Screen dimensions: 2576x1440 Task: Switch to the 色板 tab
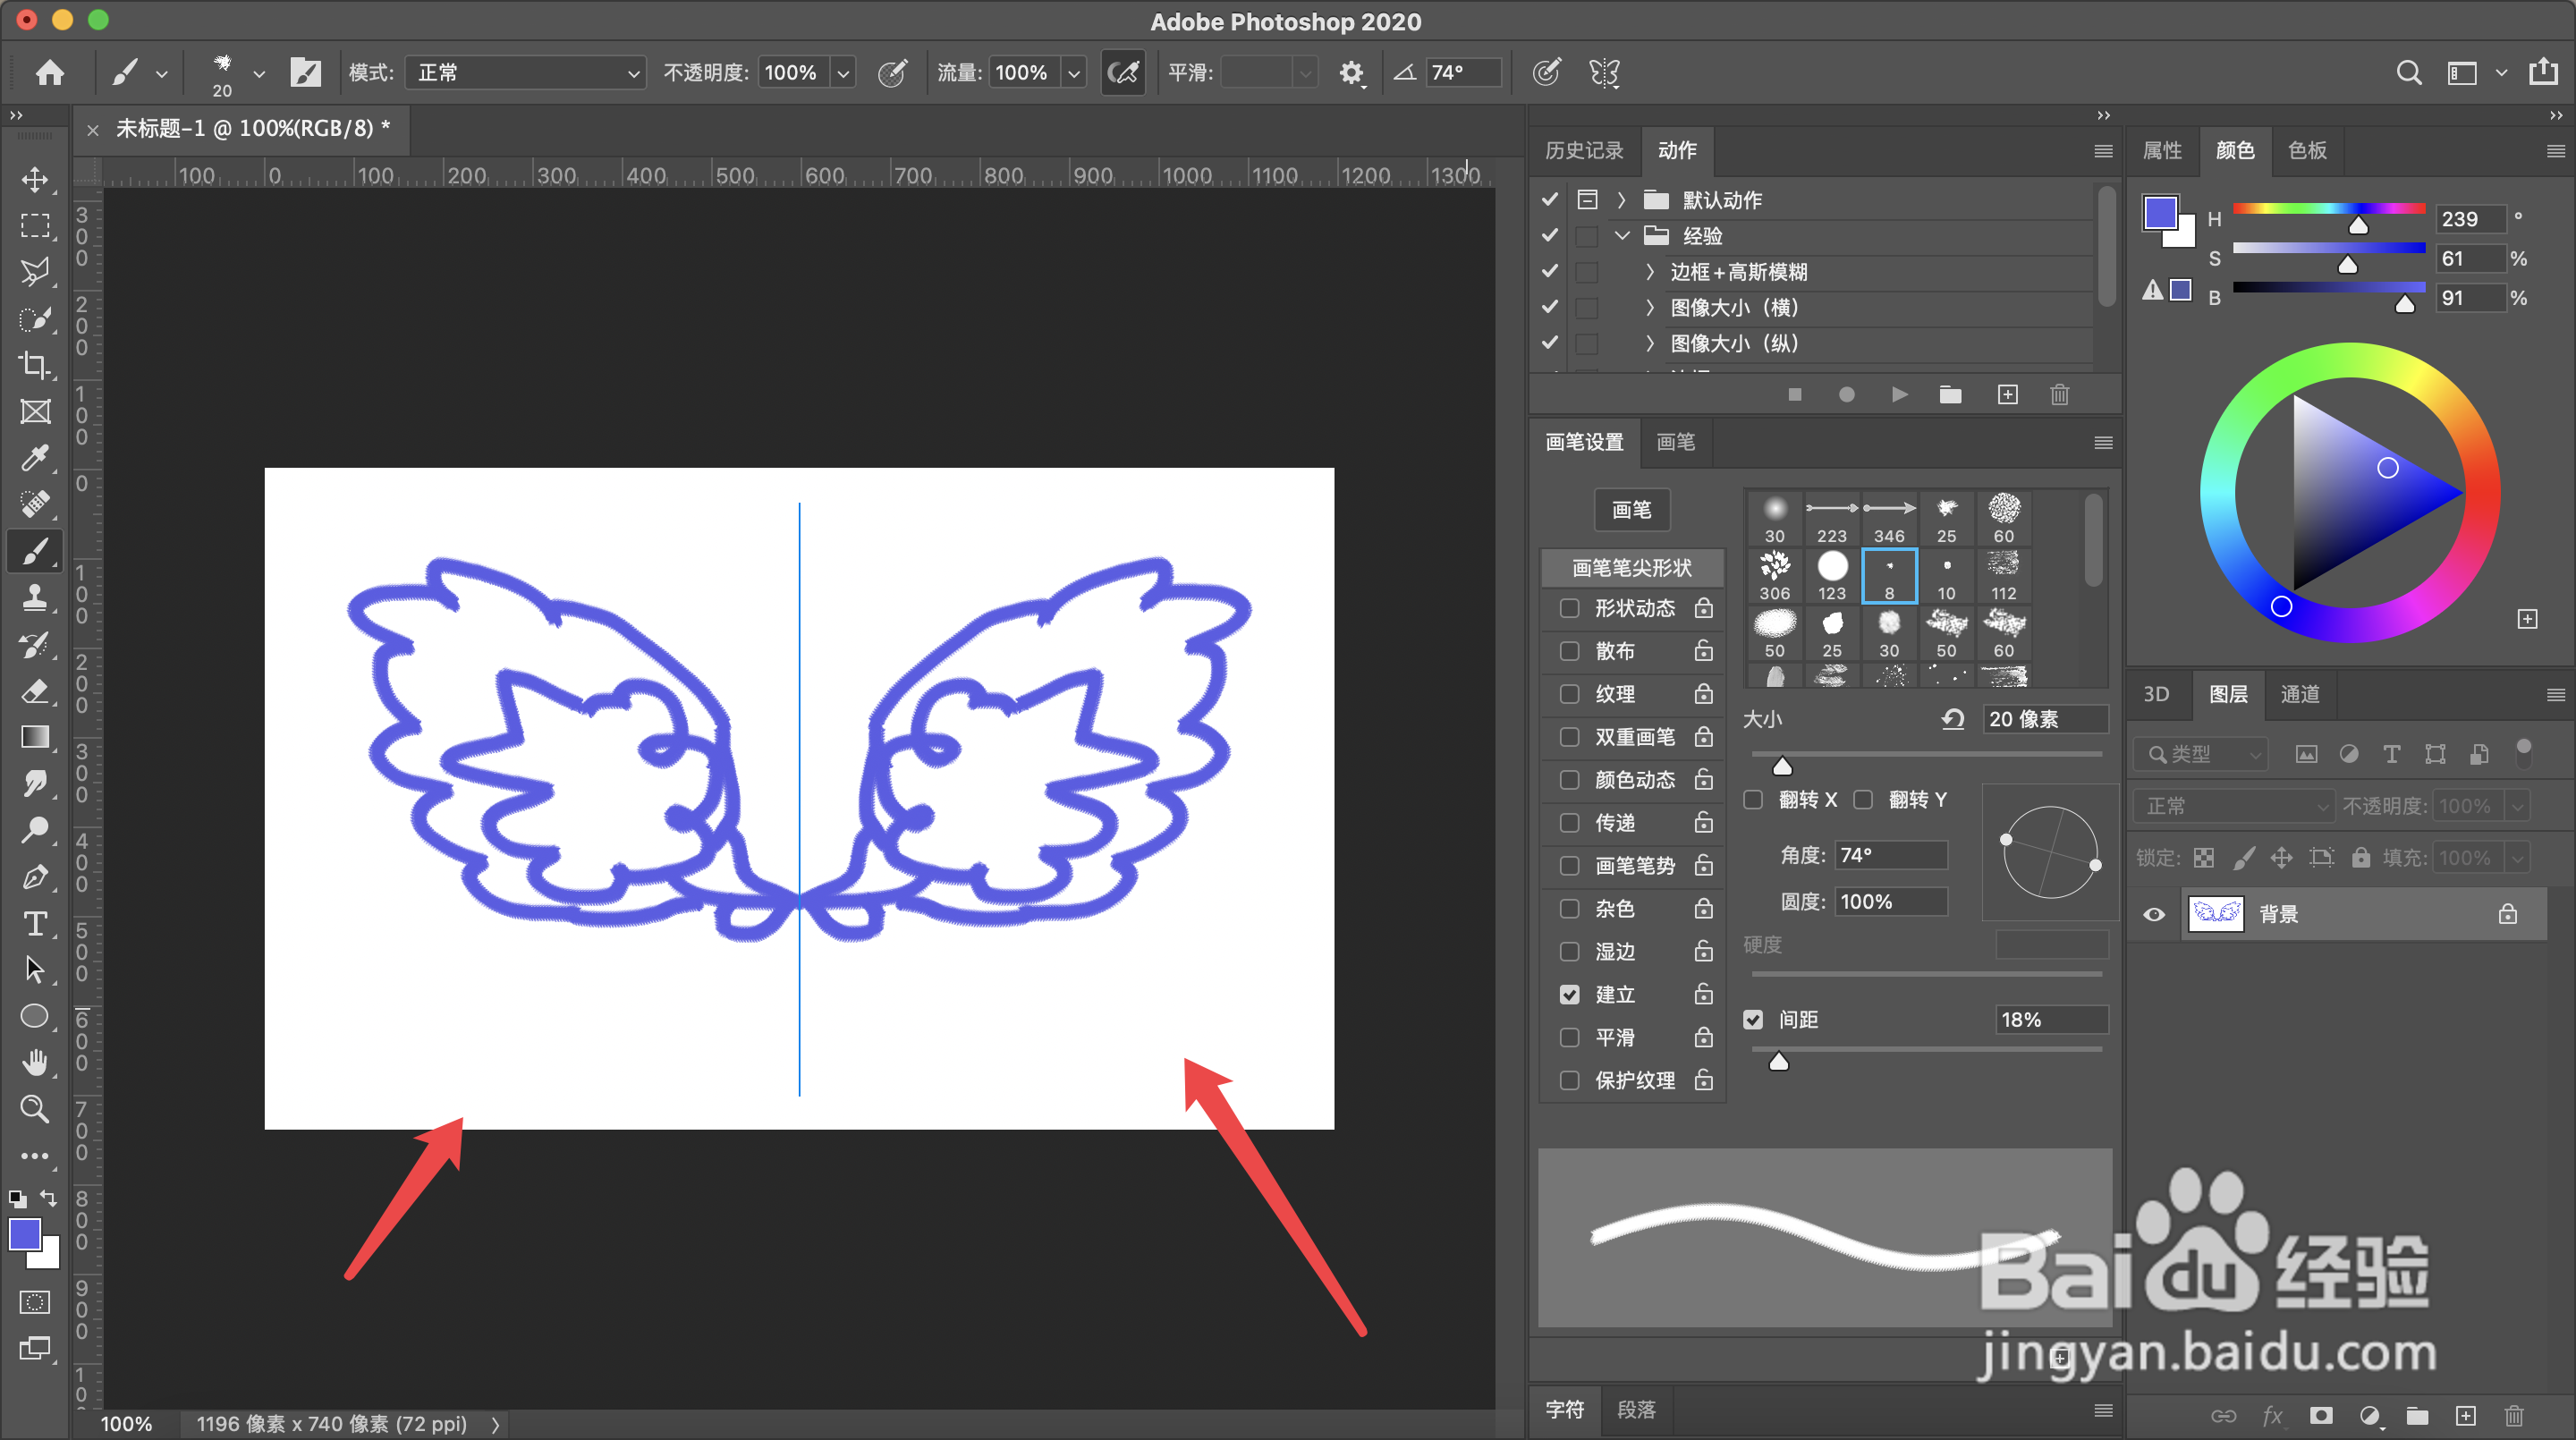click(x=2308, y=150)
